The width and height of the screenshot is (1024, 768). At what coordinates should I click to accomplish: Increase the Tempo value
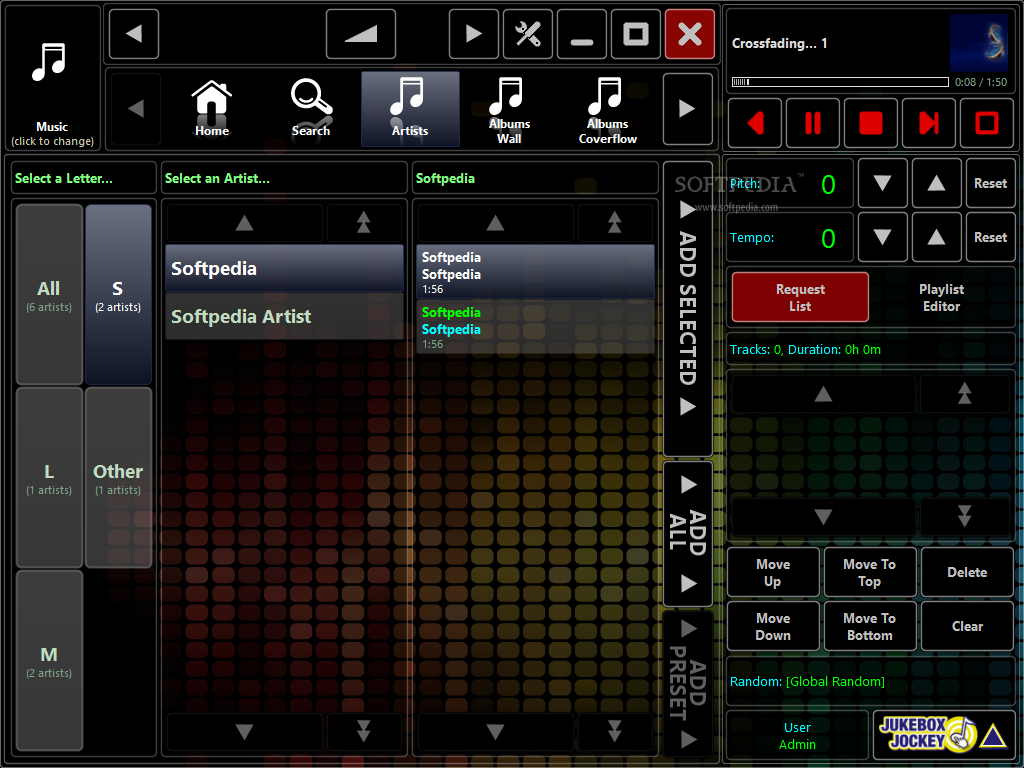(936, 237)
